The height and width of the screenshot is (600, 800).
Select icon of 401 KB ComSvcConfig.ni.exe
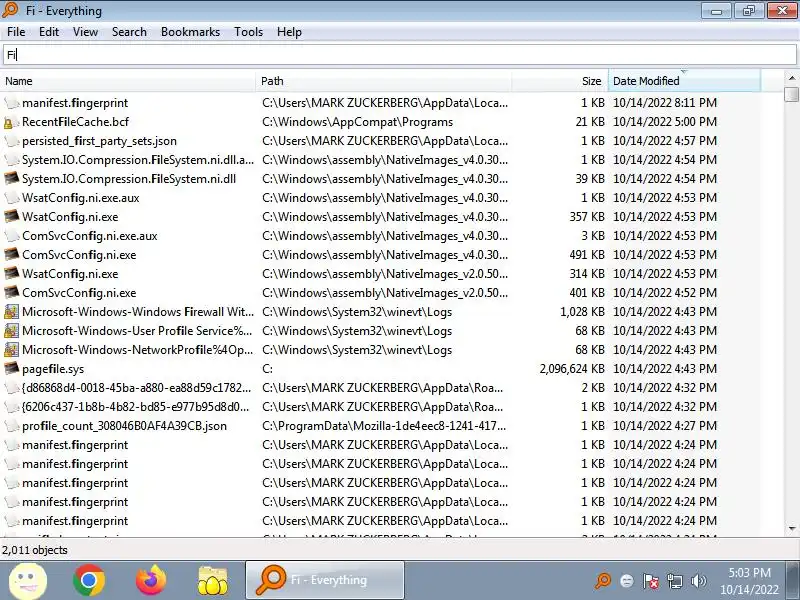11,292
